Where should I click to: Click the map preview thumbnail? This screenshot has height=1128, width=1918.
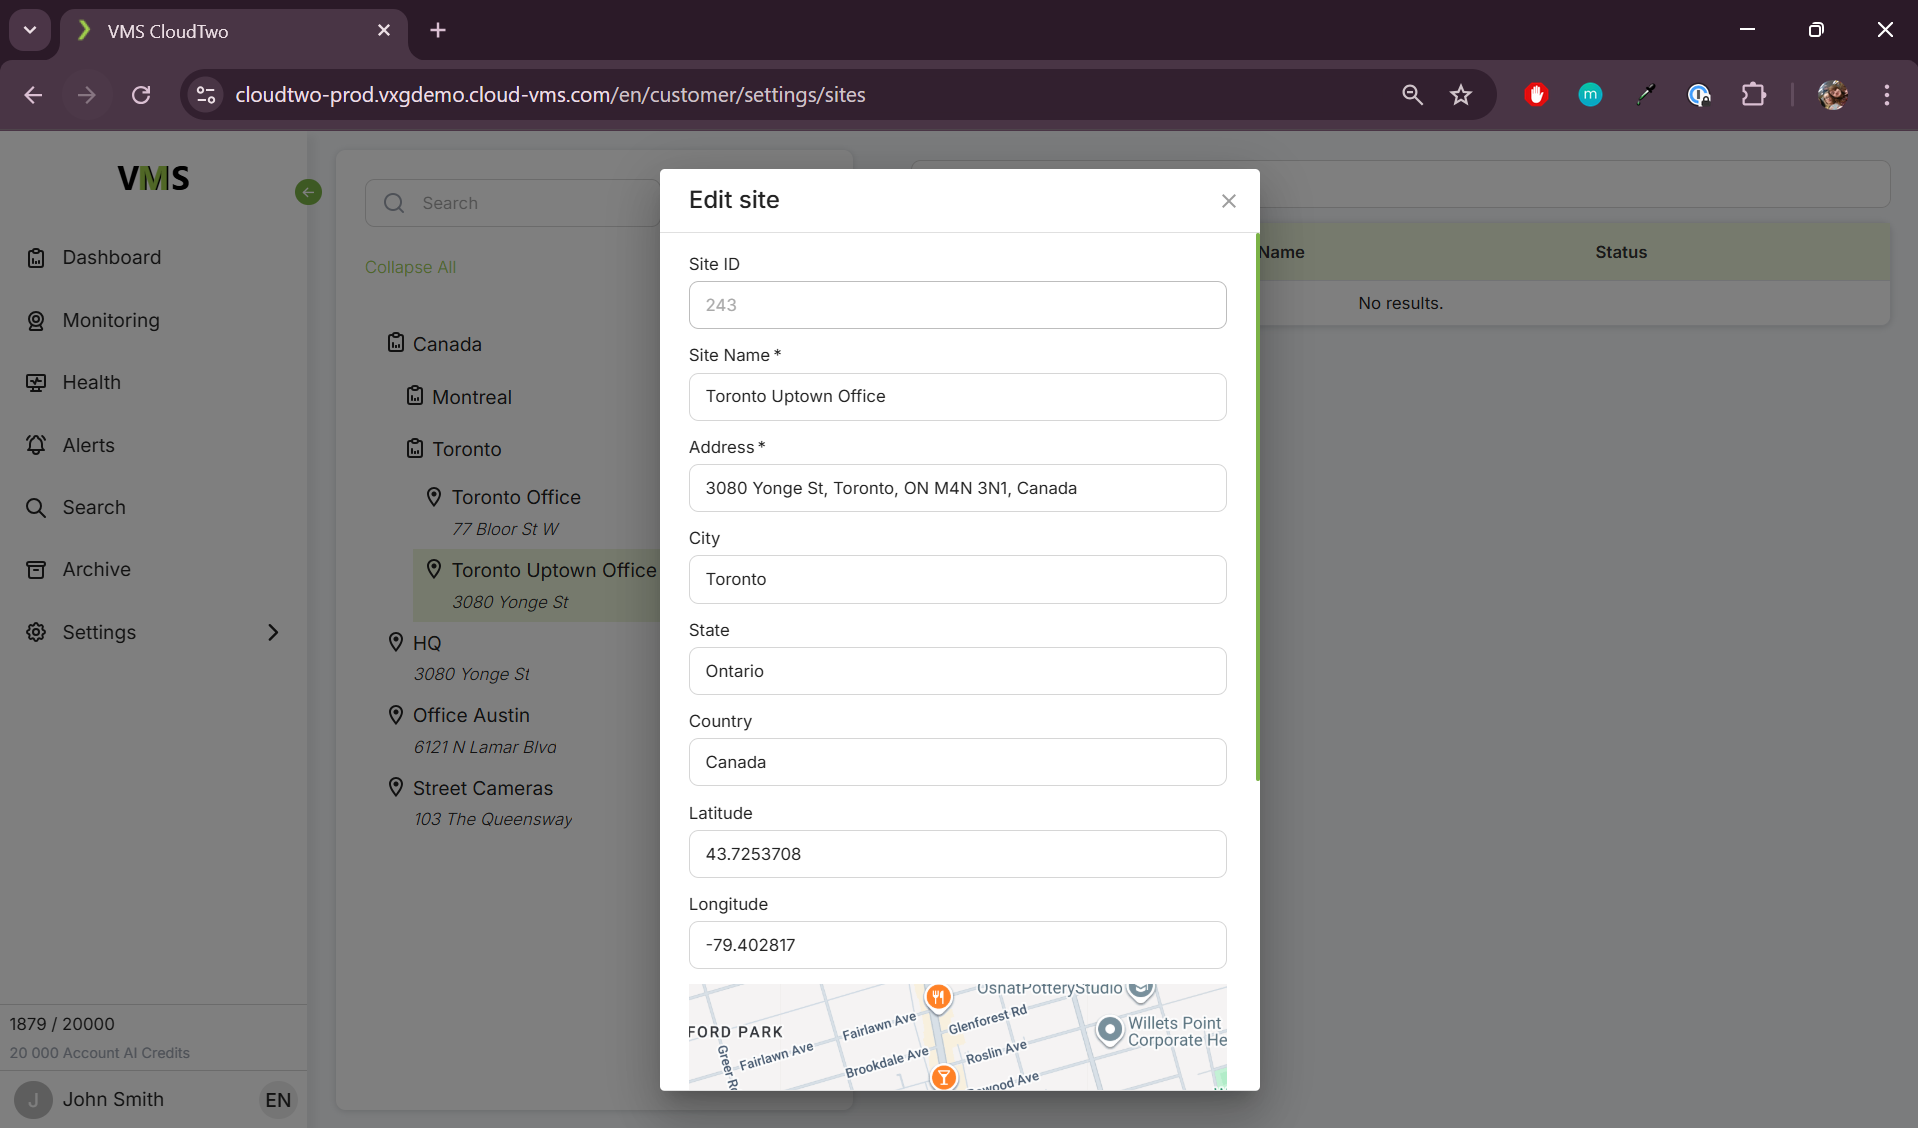coord(957,1037)
